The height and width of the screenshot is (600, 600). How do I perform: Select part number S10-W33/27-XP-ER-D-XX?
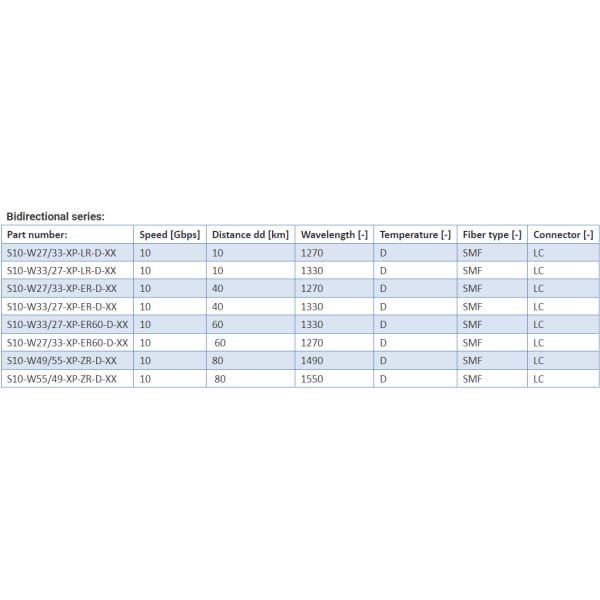[62, 307]
